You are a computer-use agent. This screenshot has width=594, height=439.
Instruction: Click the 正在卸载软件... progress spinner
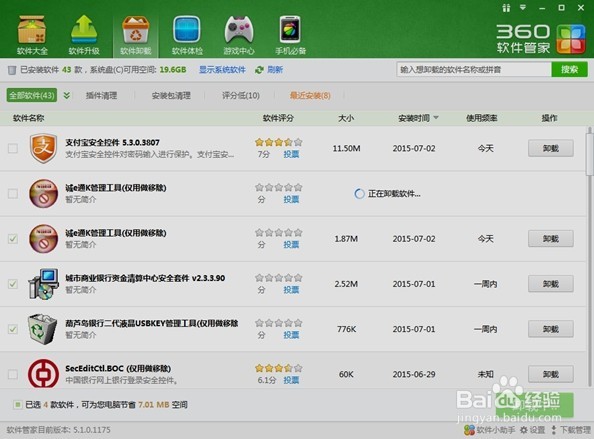pyautogui.click(x=359, y=194)
